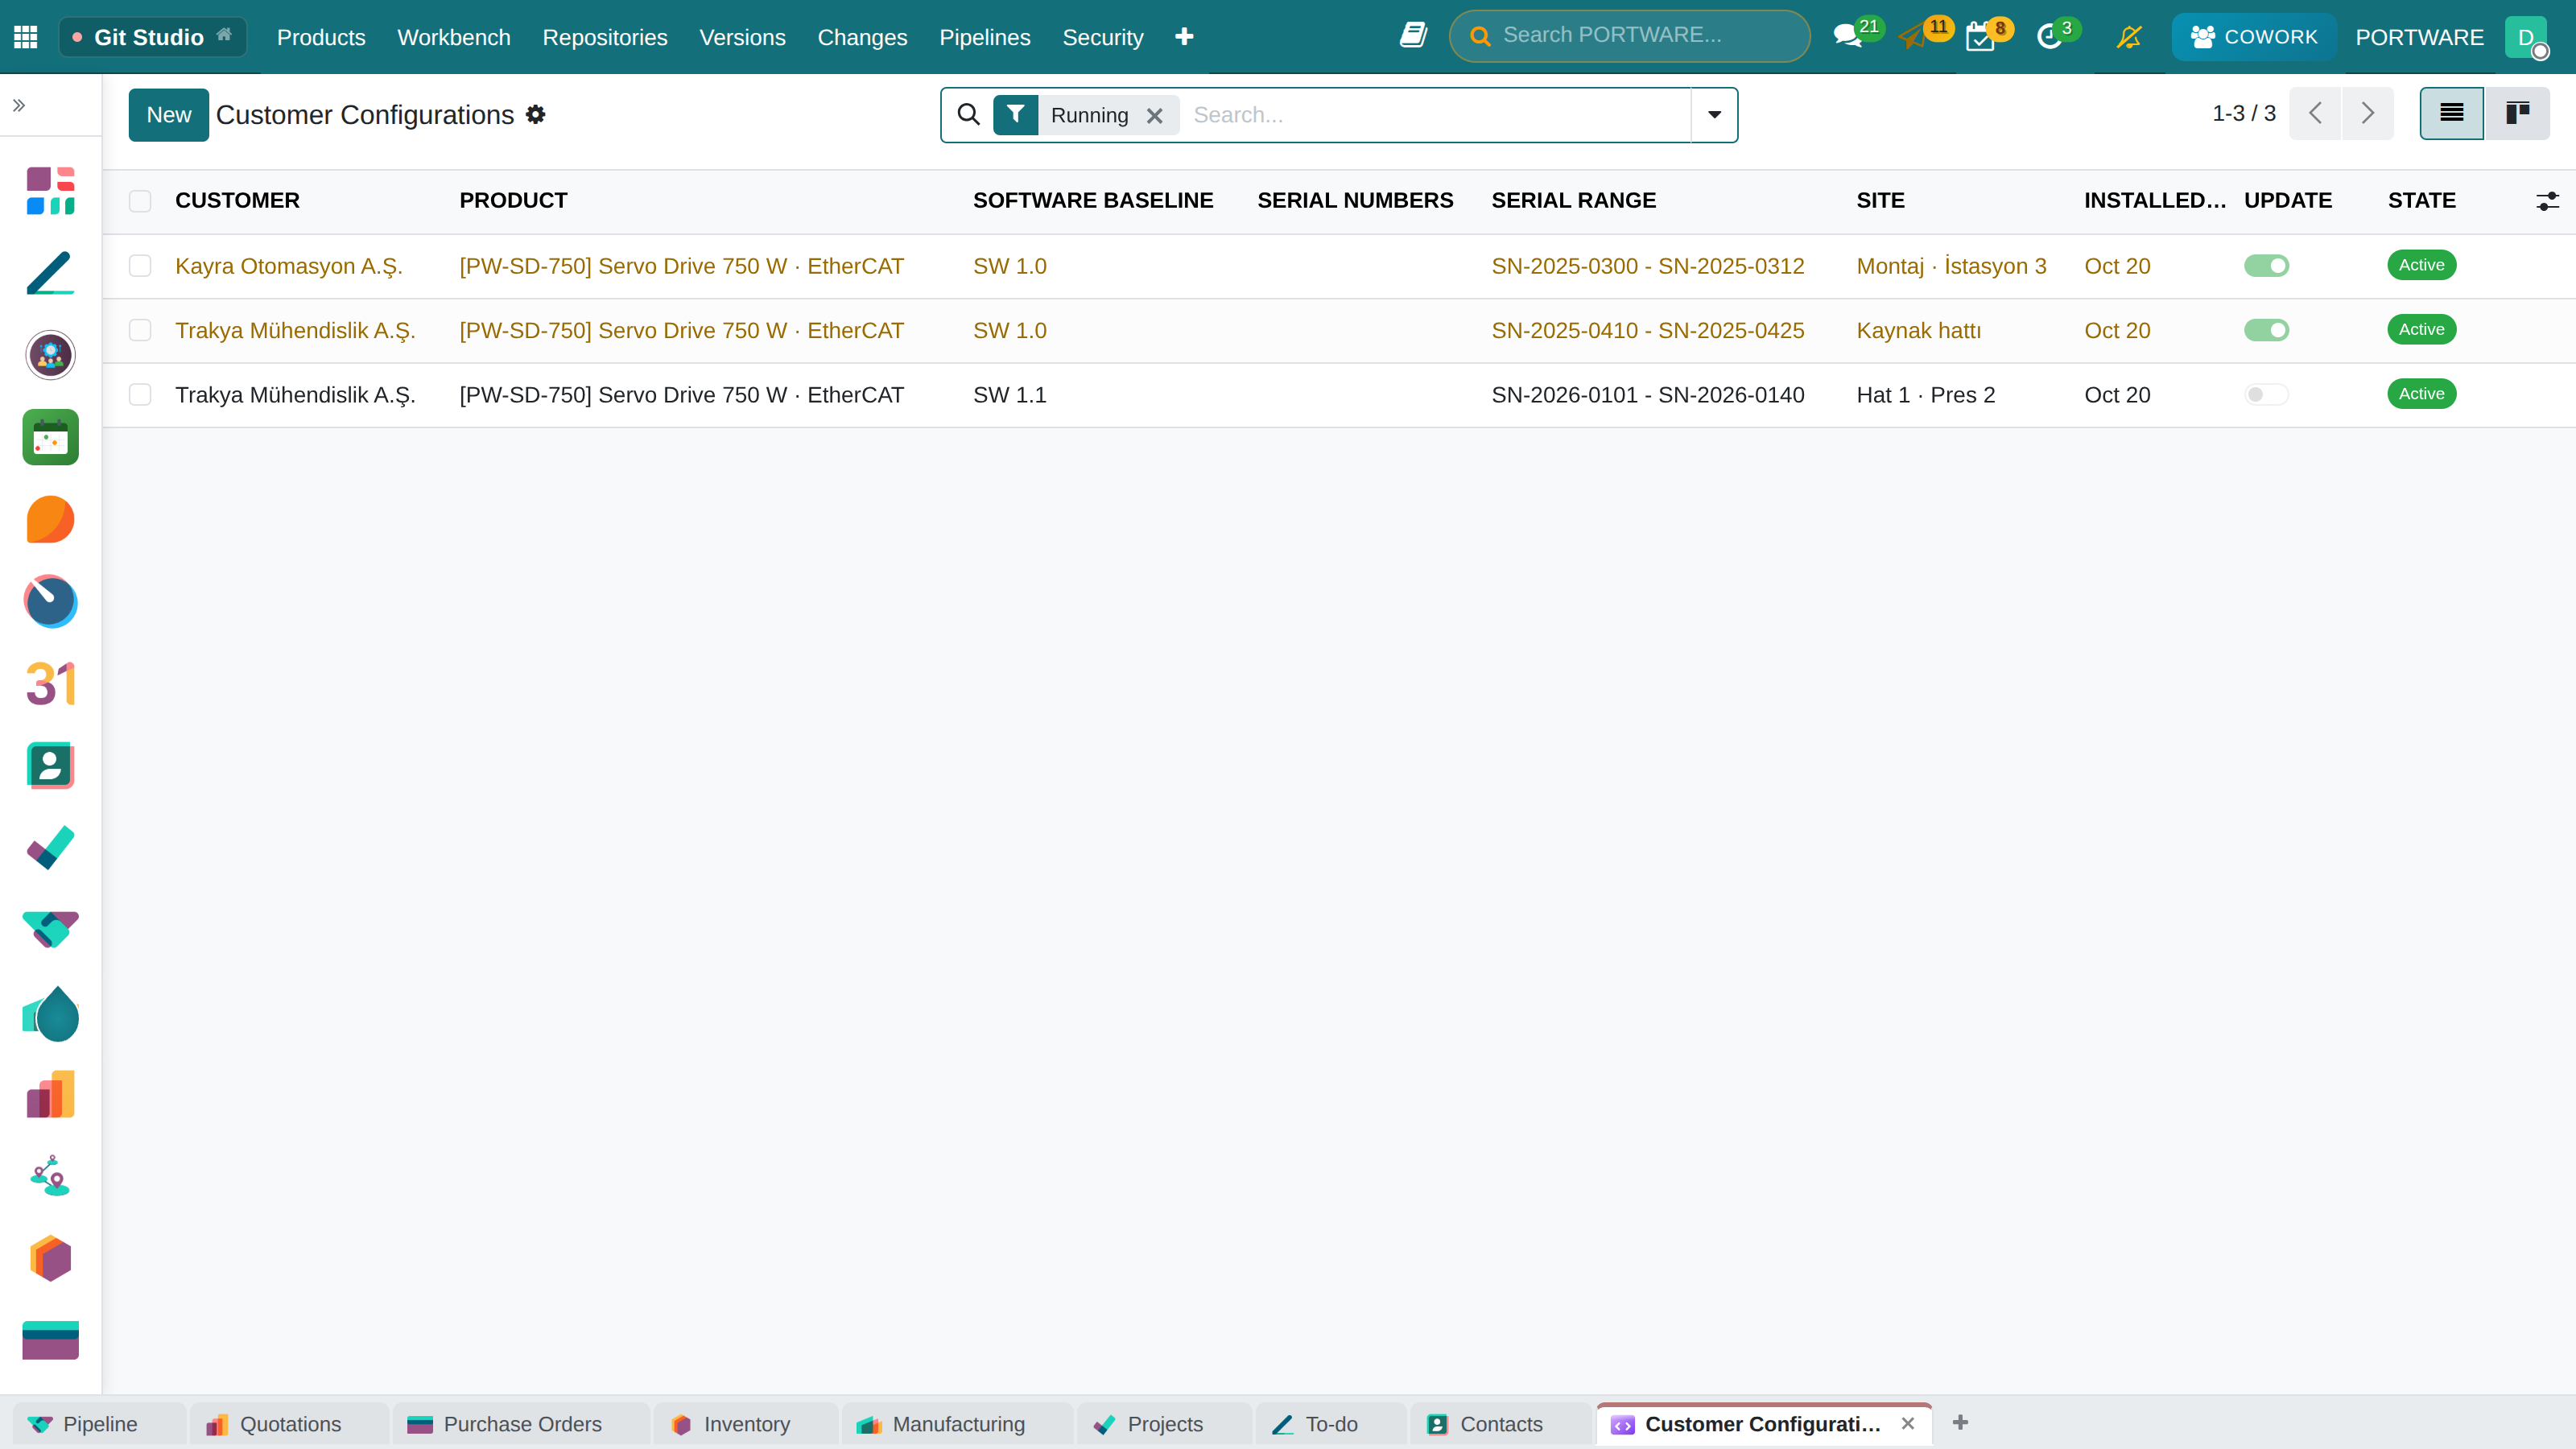Open the timer icon with 3 badge
This screenshot has height=1449, width=2576.
[x=2049, y=37]
